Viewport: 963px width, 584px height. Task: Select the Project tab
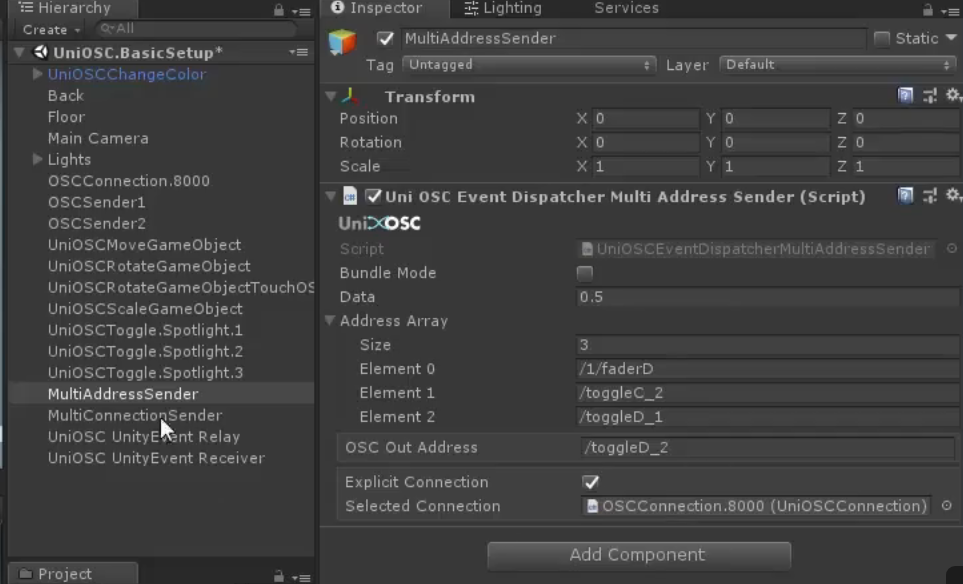tap(73, 574)
